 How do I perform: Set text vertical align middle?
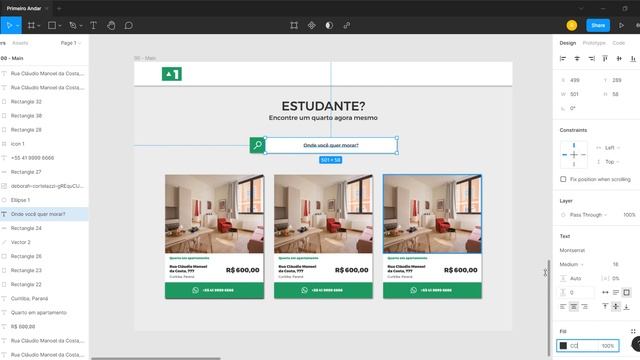click(x=616, y=306)
